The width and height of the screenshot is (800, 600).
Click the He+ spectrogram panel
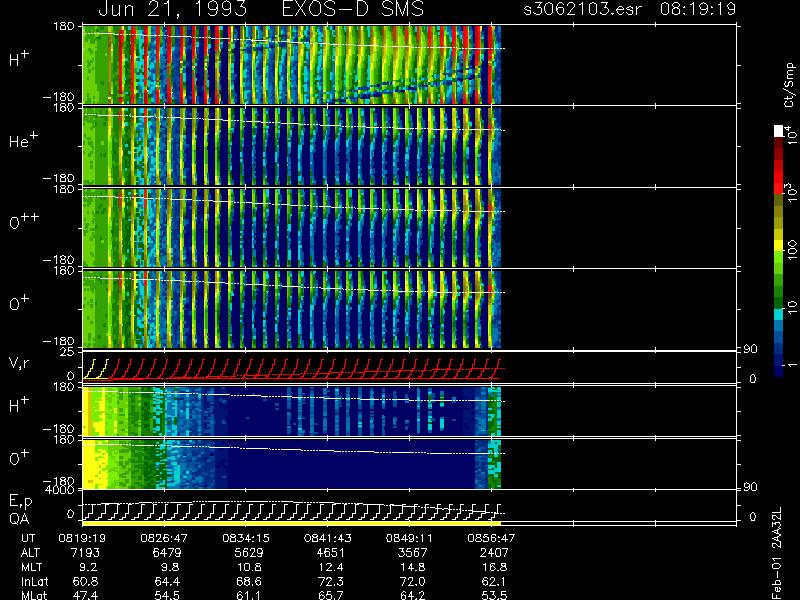coord(291,146)
